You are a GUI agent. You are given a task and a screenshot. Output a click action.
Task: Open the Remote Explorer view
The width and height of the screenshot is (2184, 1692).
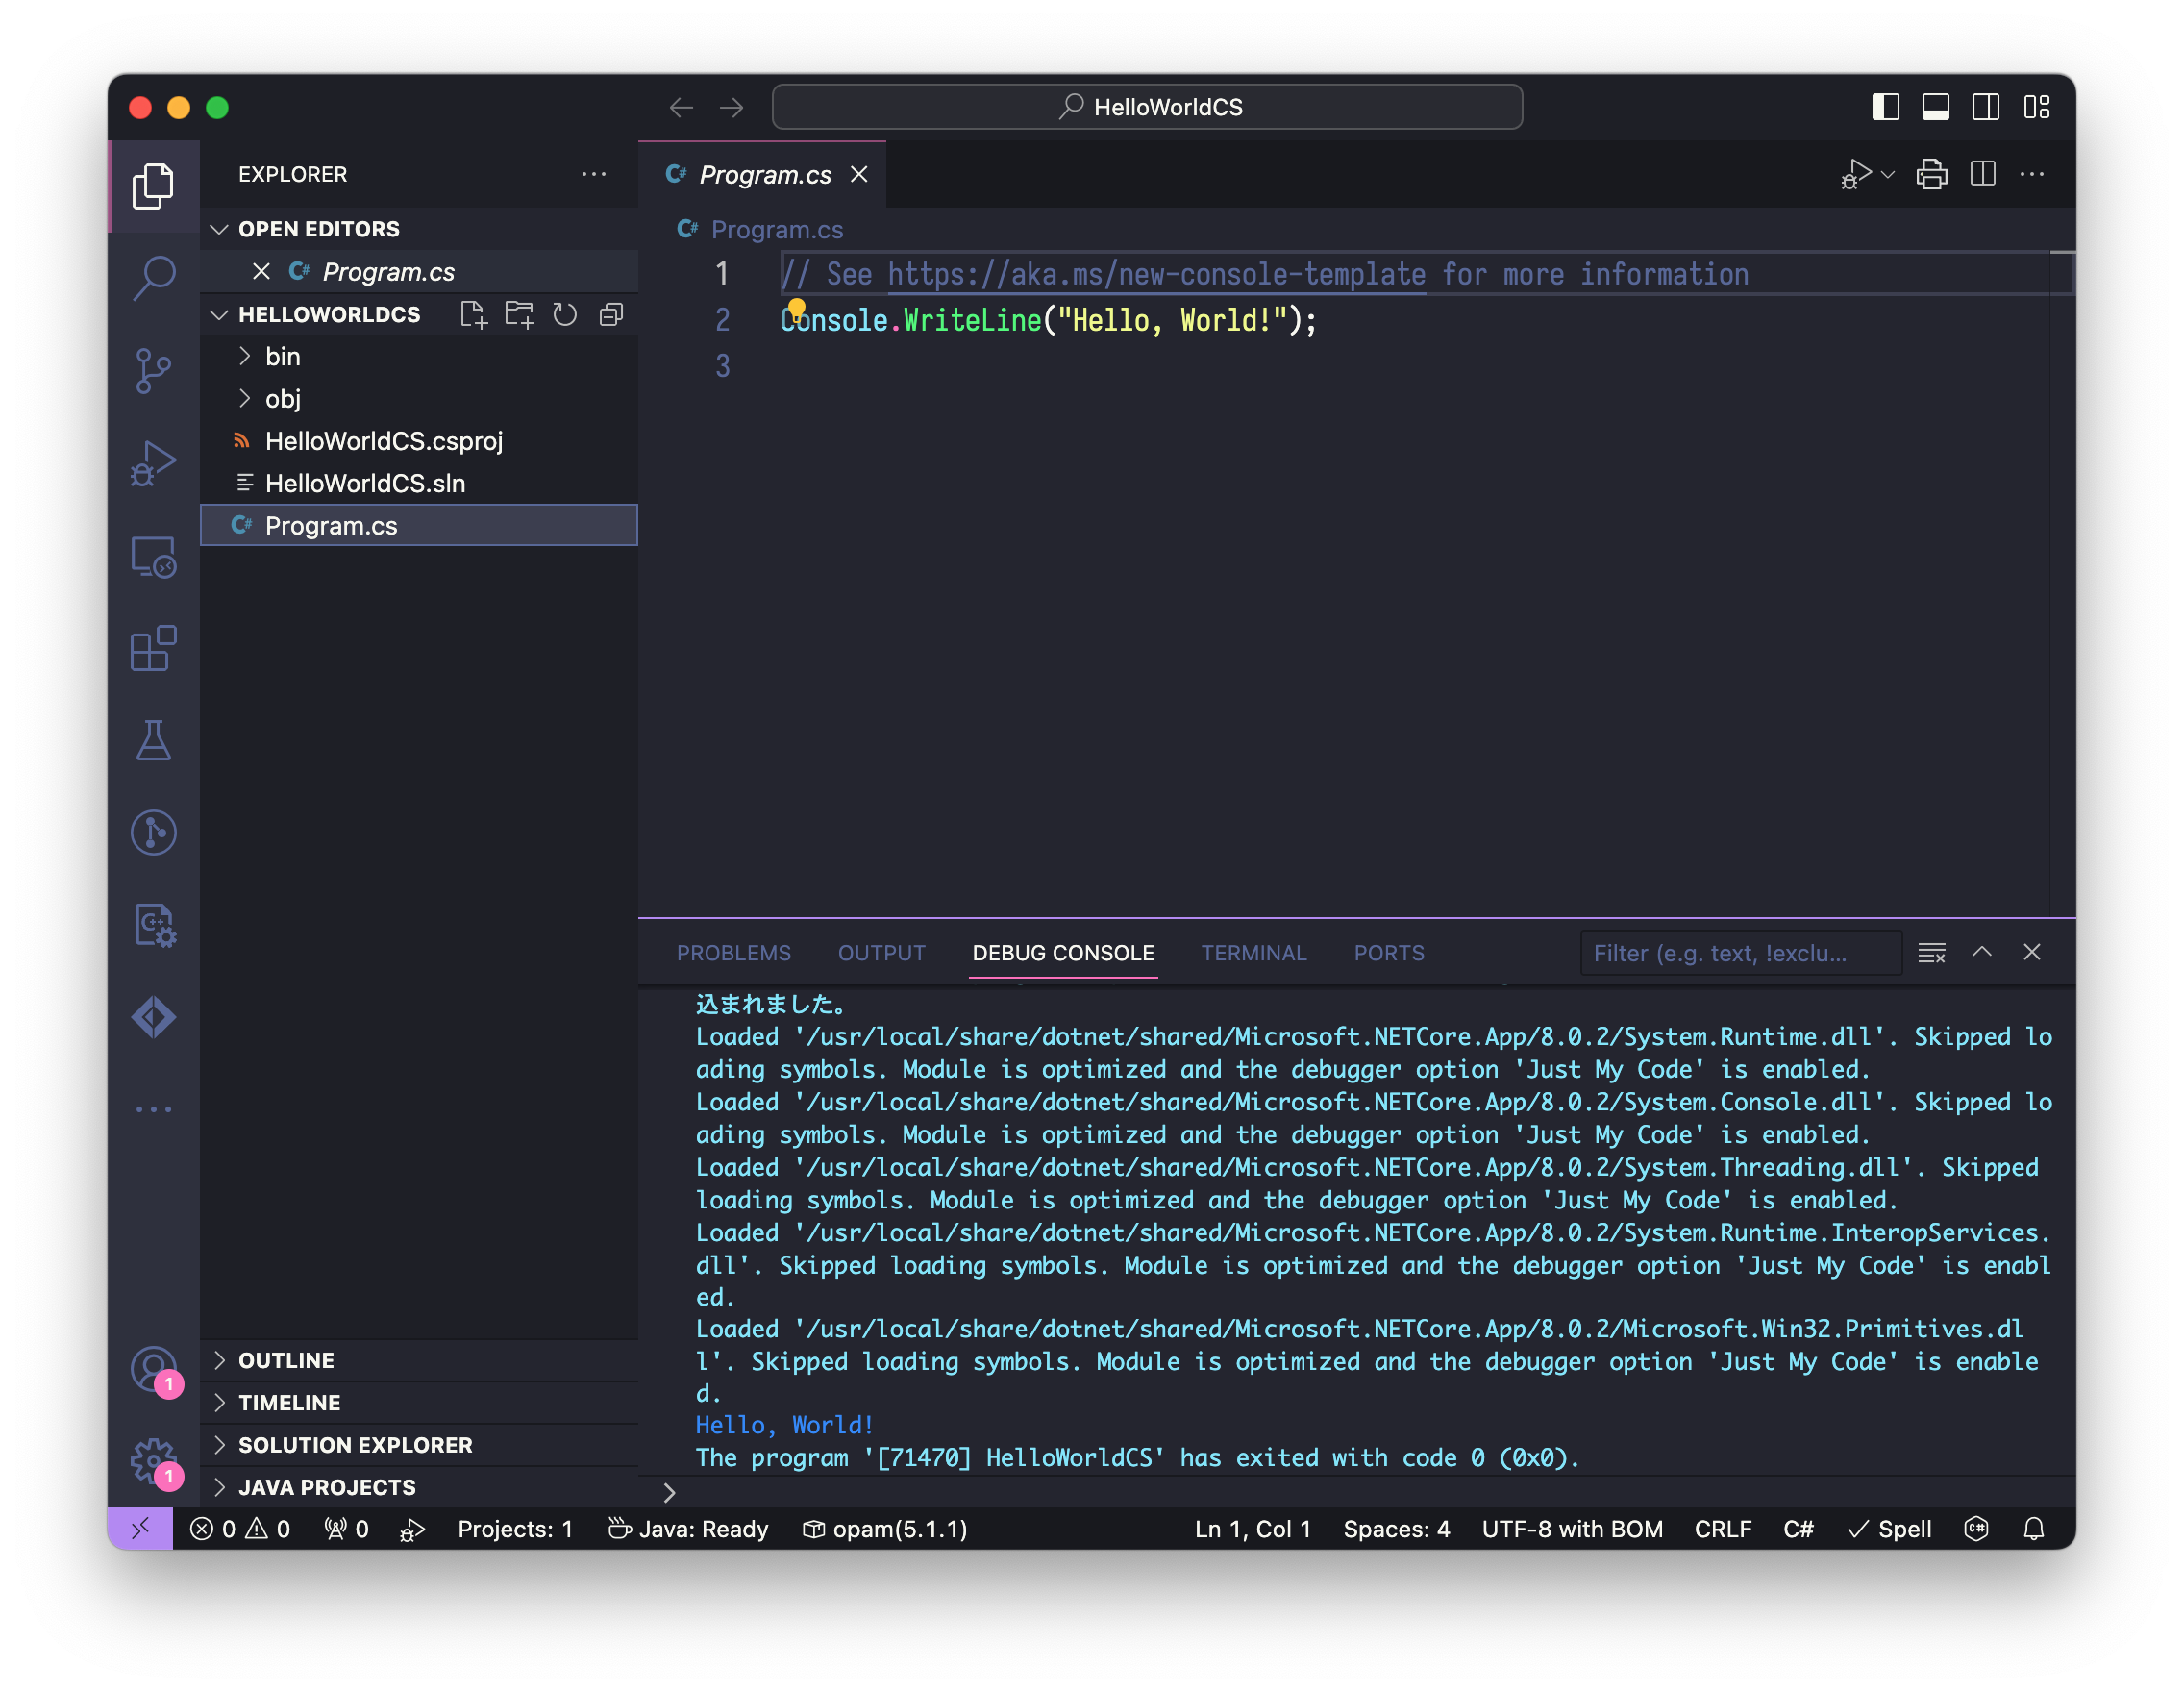coord(153,556)
